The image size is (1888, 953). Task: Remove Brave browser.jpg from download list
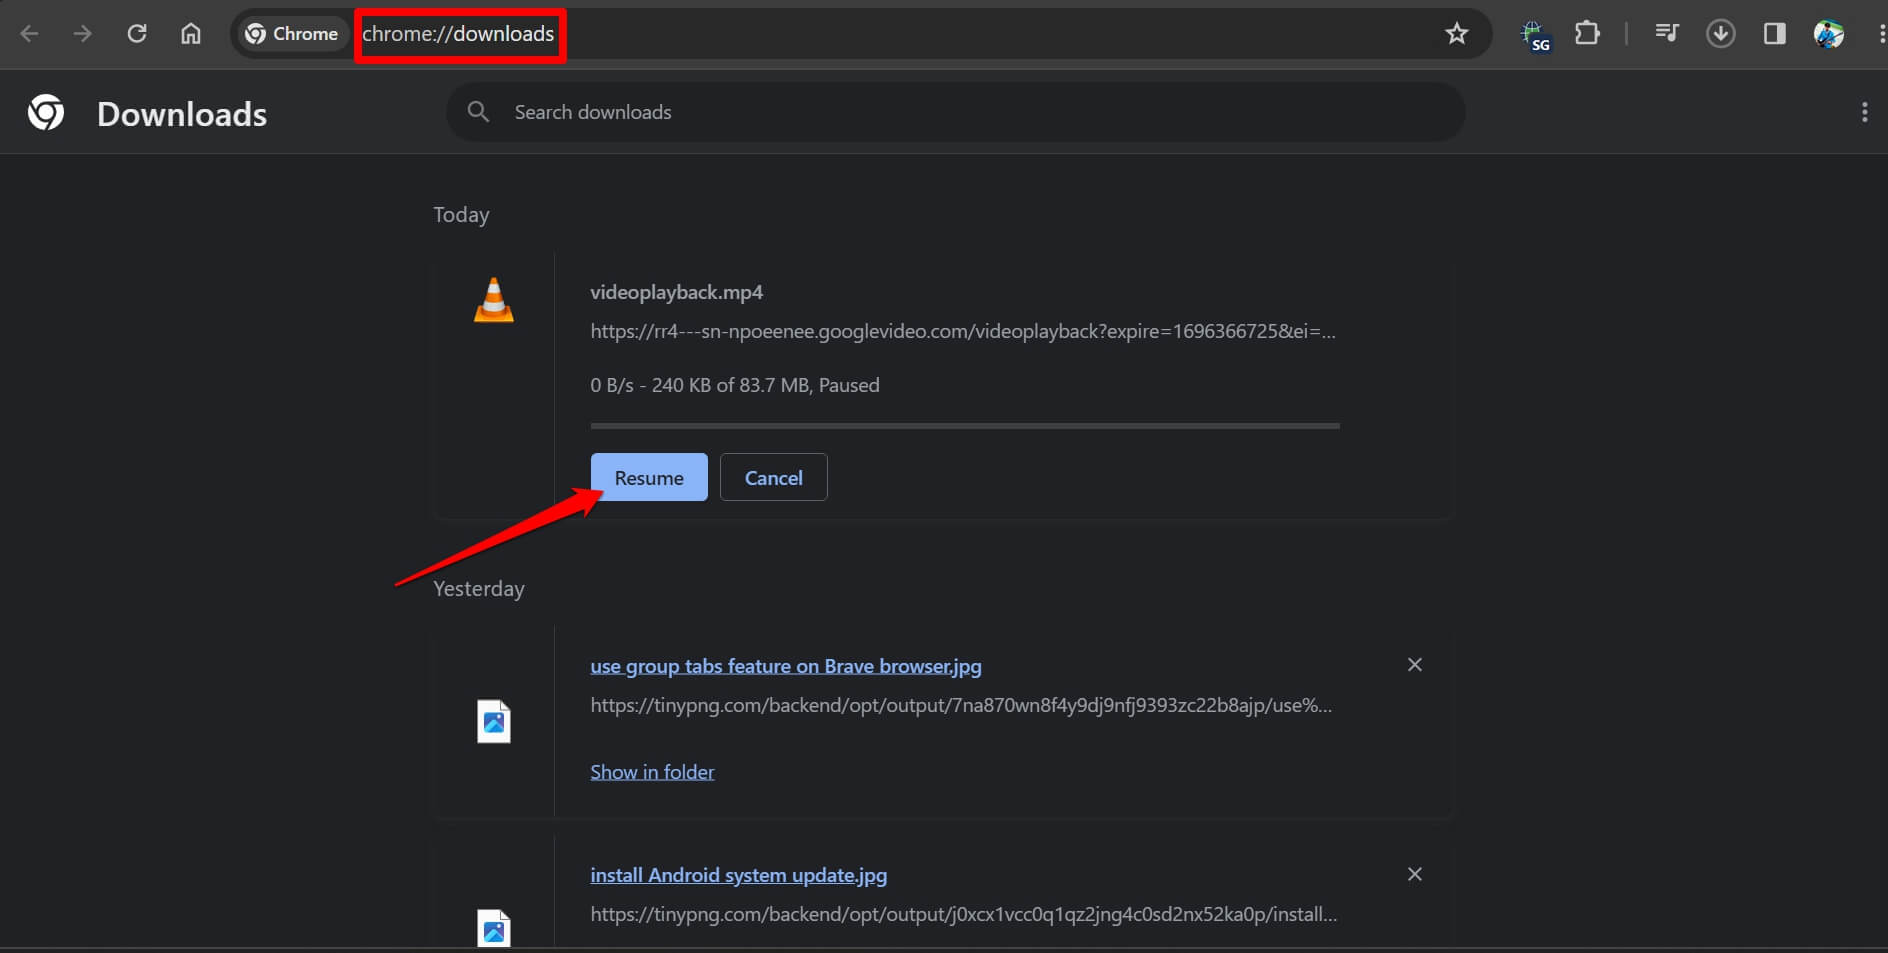tap(1414, 665)
